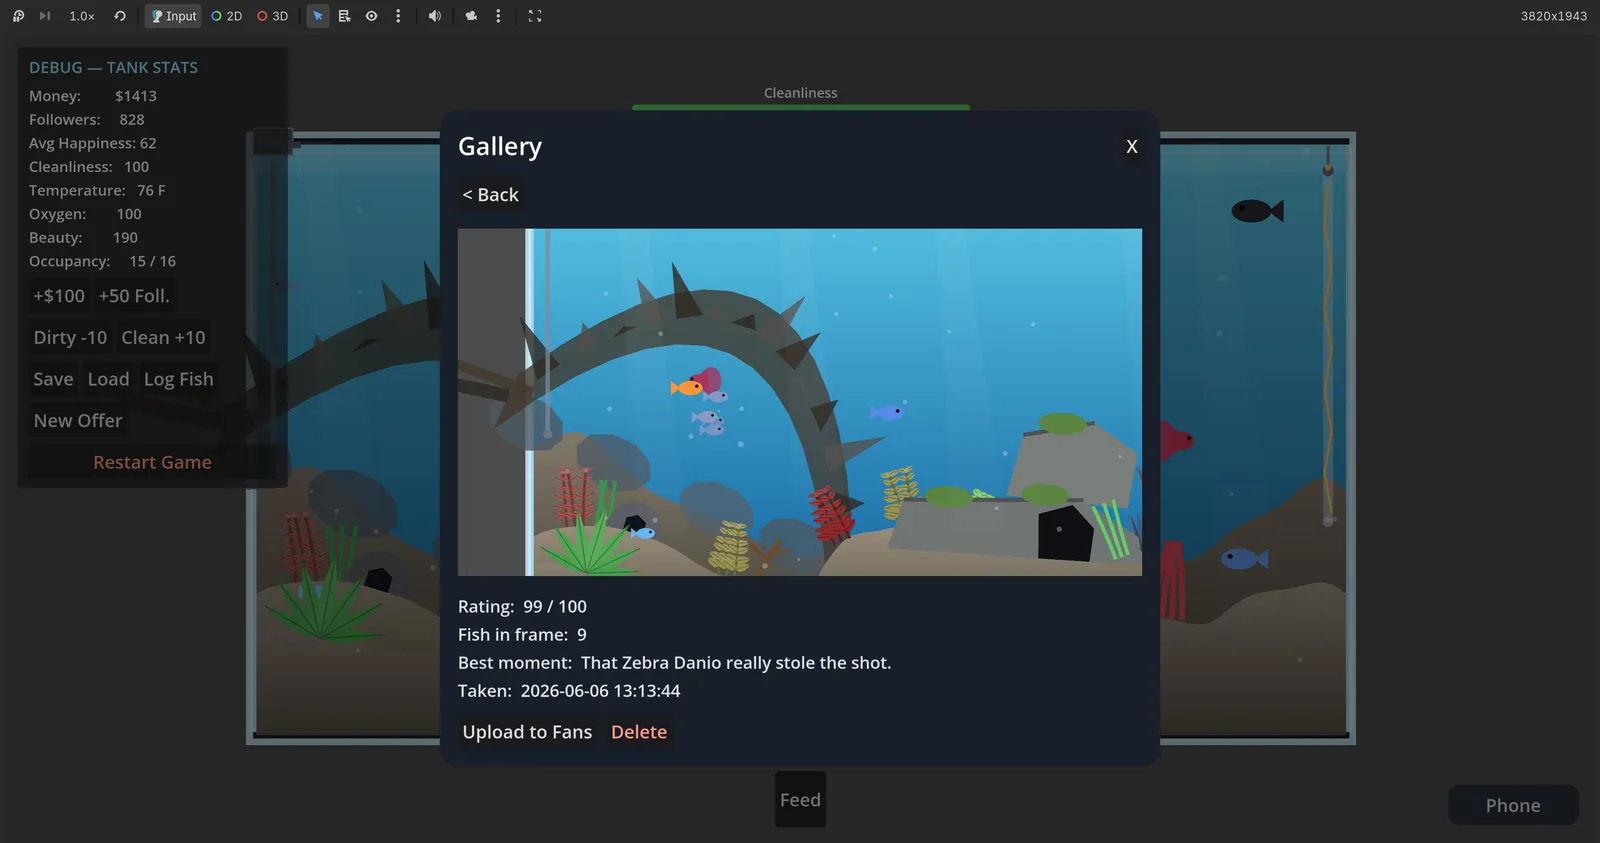Toggle selection visibility eye icon
This screenshot has width=1600, height=843.
[371, 16]
